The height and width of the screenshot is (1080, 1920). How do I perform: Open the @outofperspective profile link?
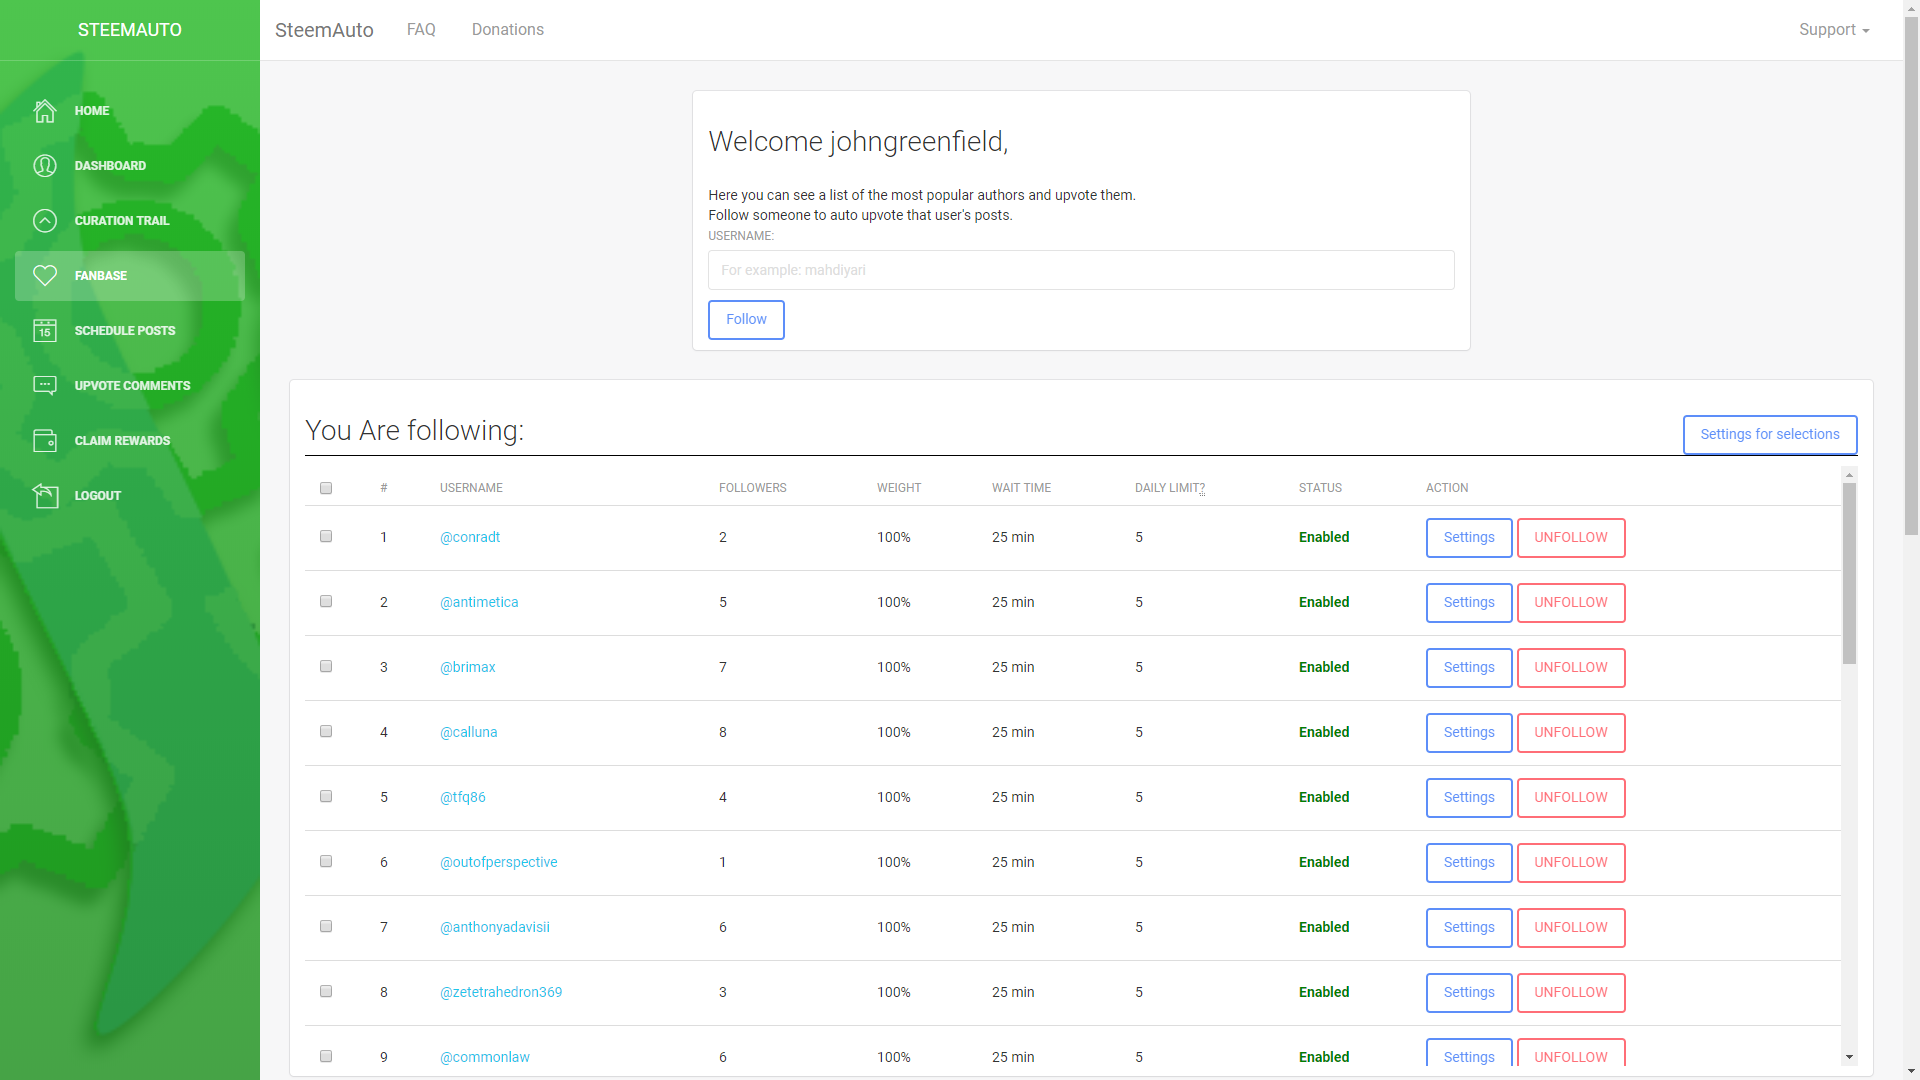(499, 862)
